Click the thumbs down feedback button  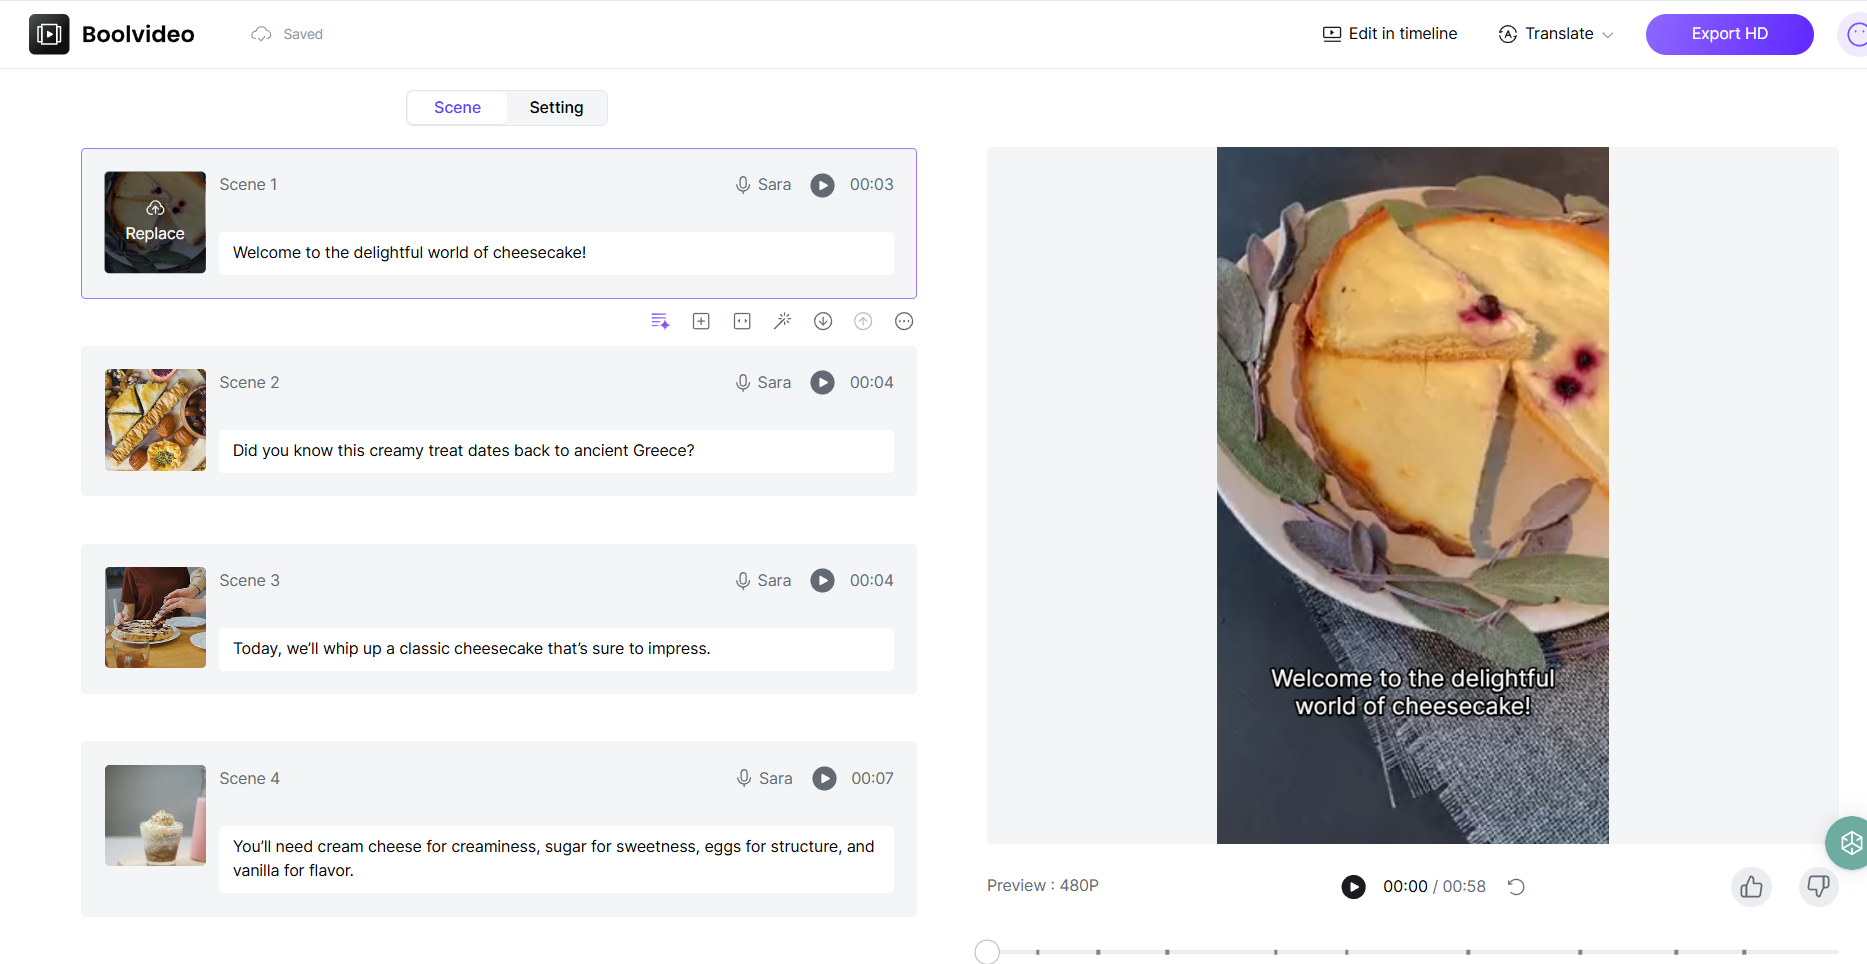point(1818,887)
